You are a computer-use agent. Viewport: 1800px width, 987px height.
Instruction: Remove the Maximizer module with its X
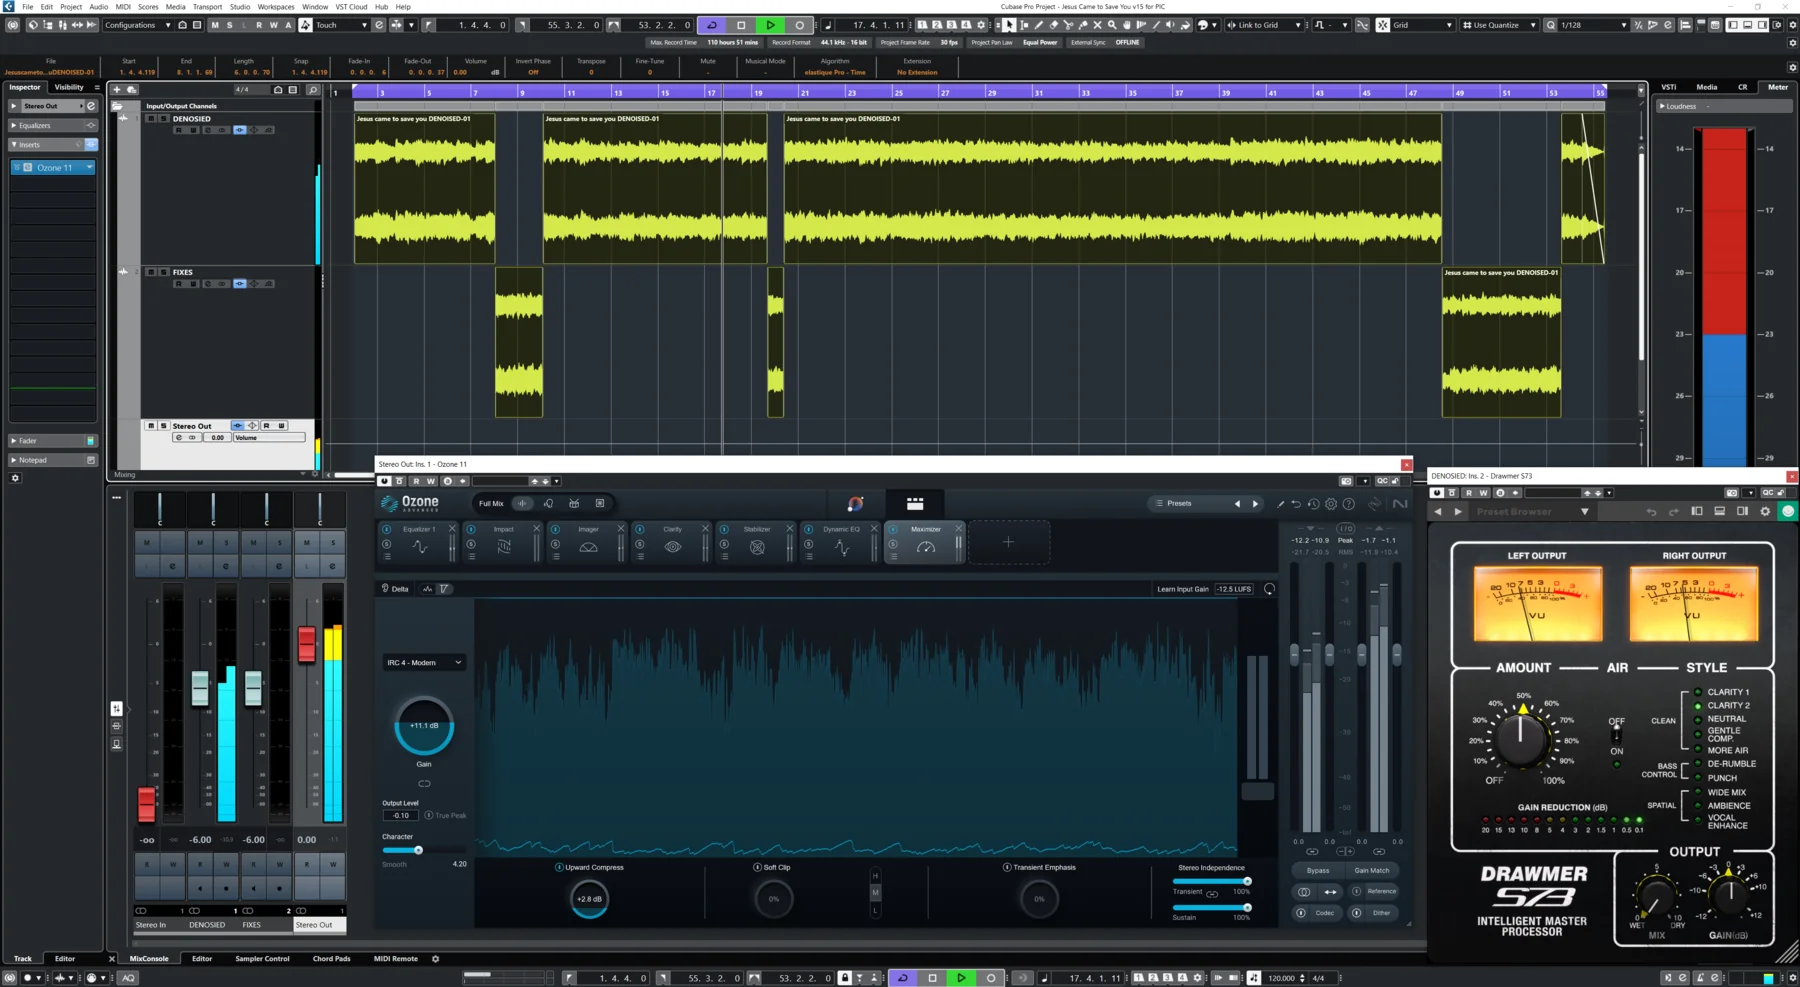point(958,529)
